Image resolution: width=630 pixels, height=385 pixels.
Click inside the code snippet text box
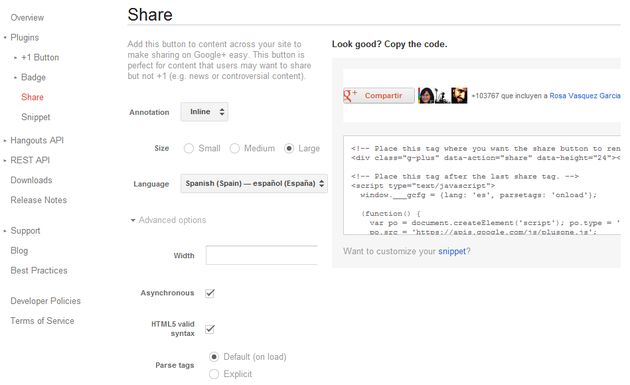coord(482,185)
